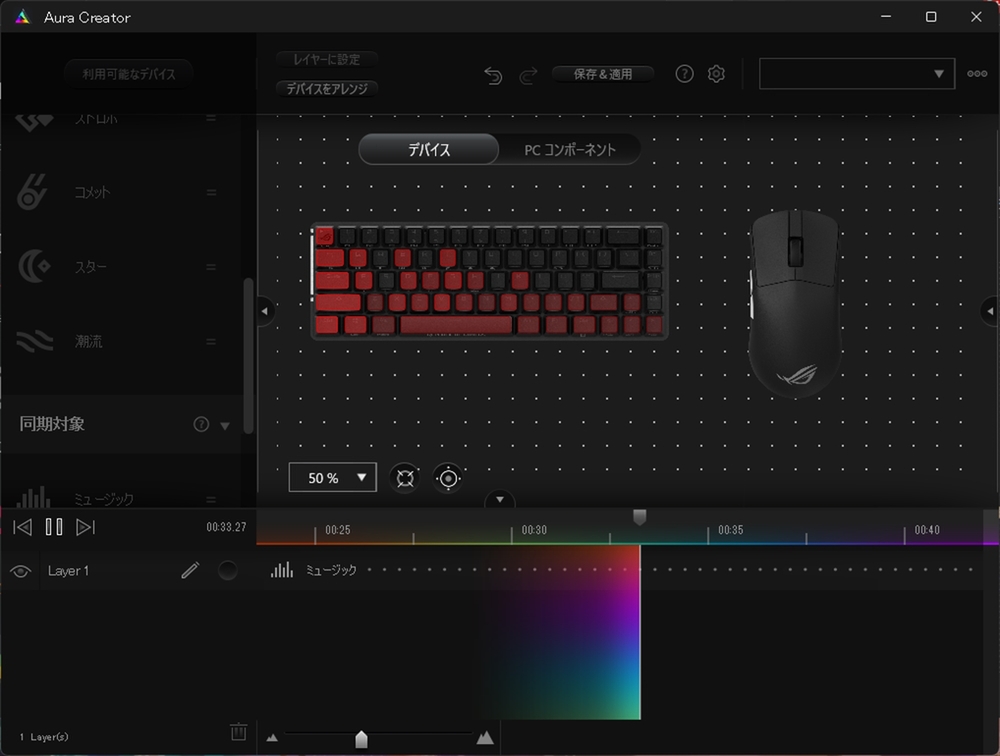The image size is (1000, 756).
Task: Collapse the 同期対象 section arrow
Action: coord(225,426)
